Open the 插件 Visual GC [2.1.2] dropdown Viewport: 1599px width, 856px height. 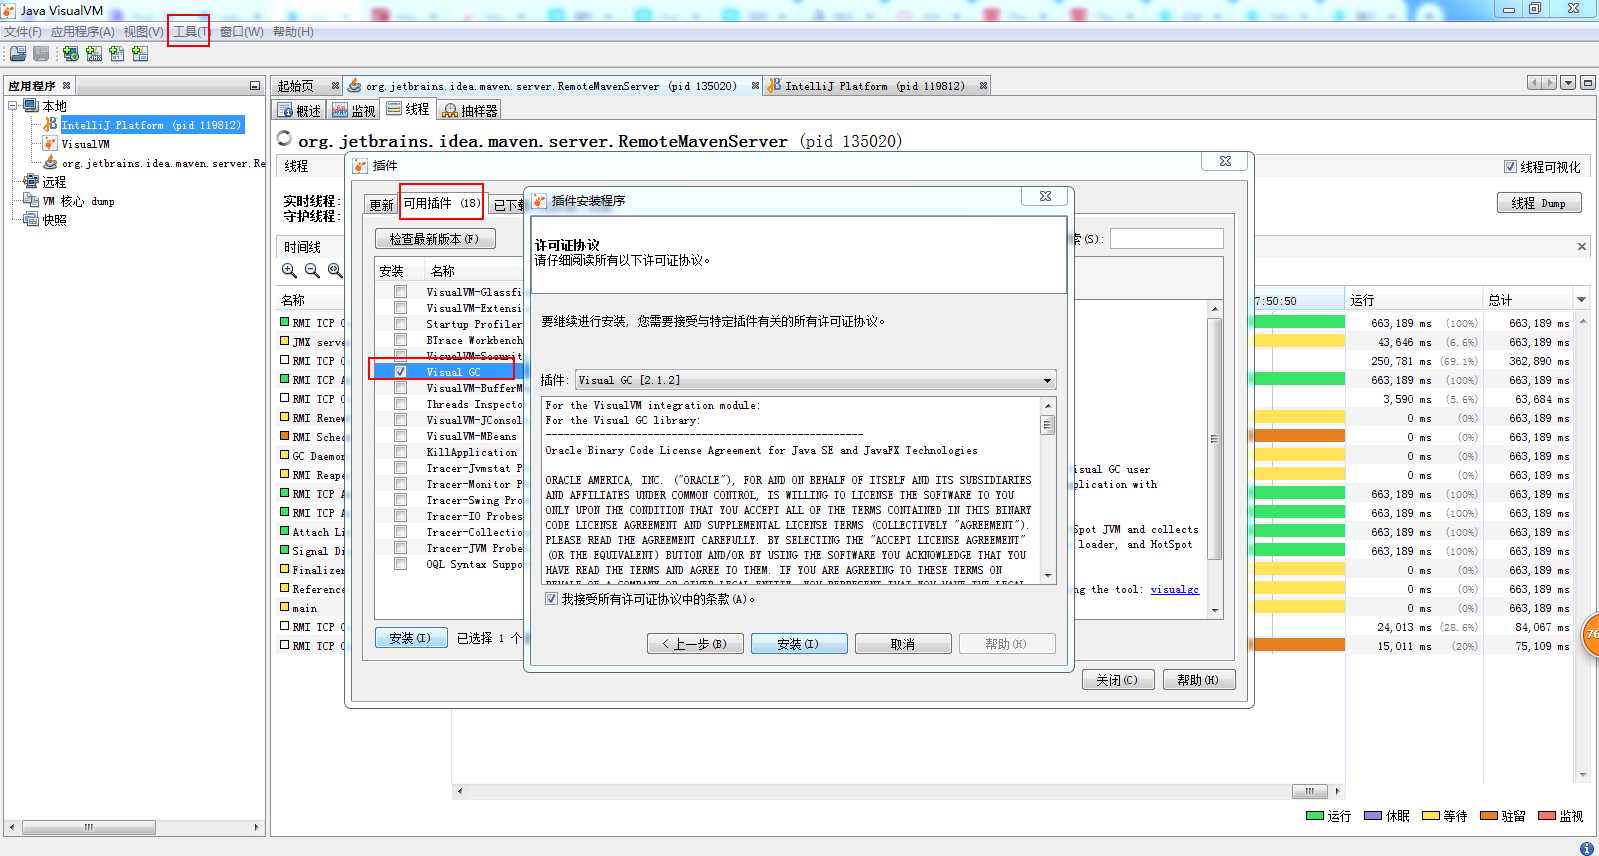pos(815,380)
